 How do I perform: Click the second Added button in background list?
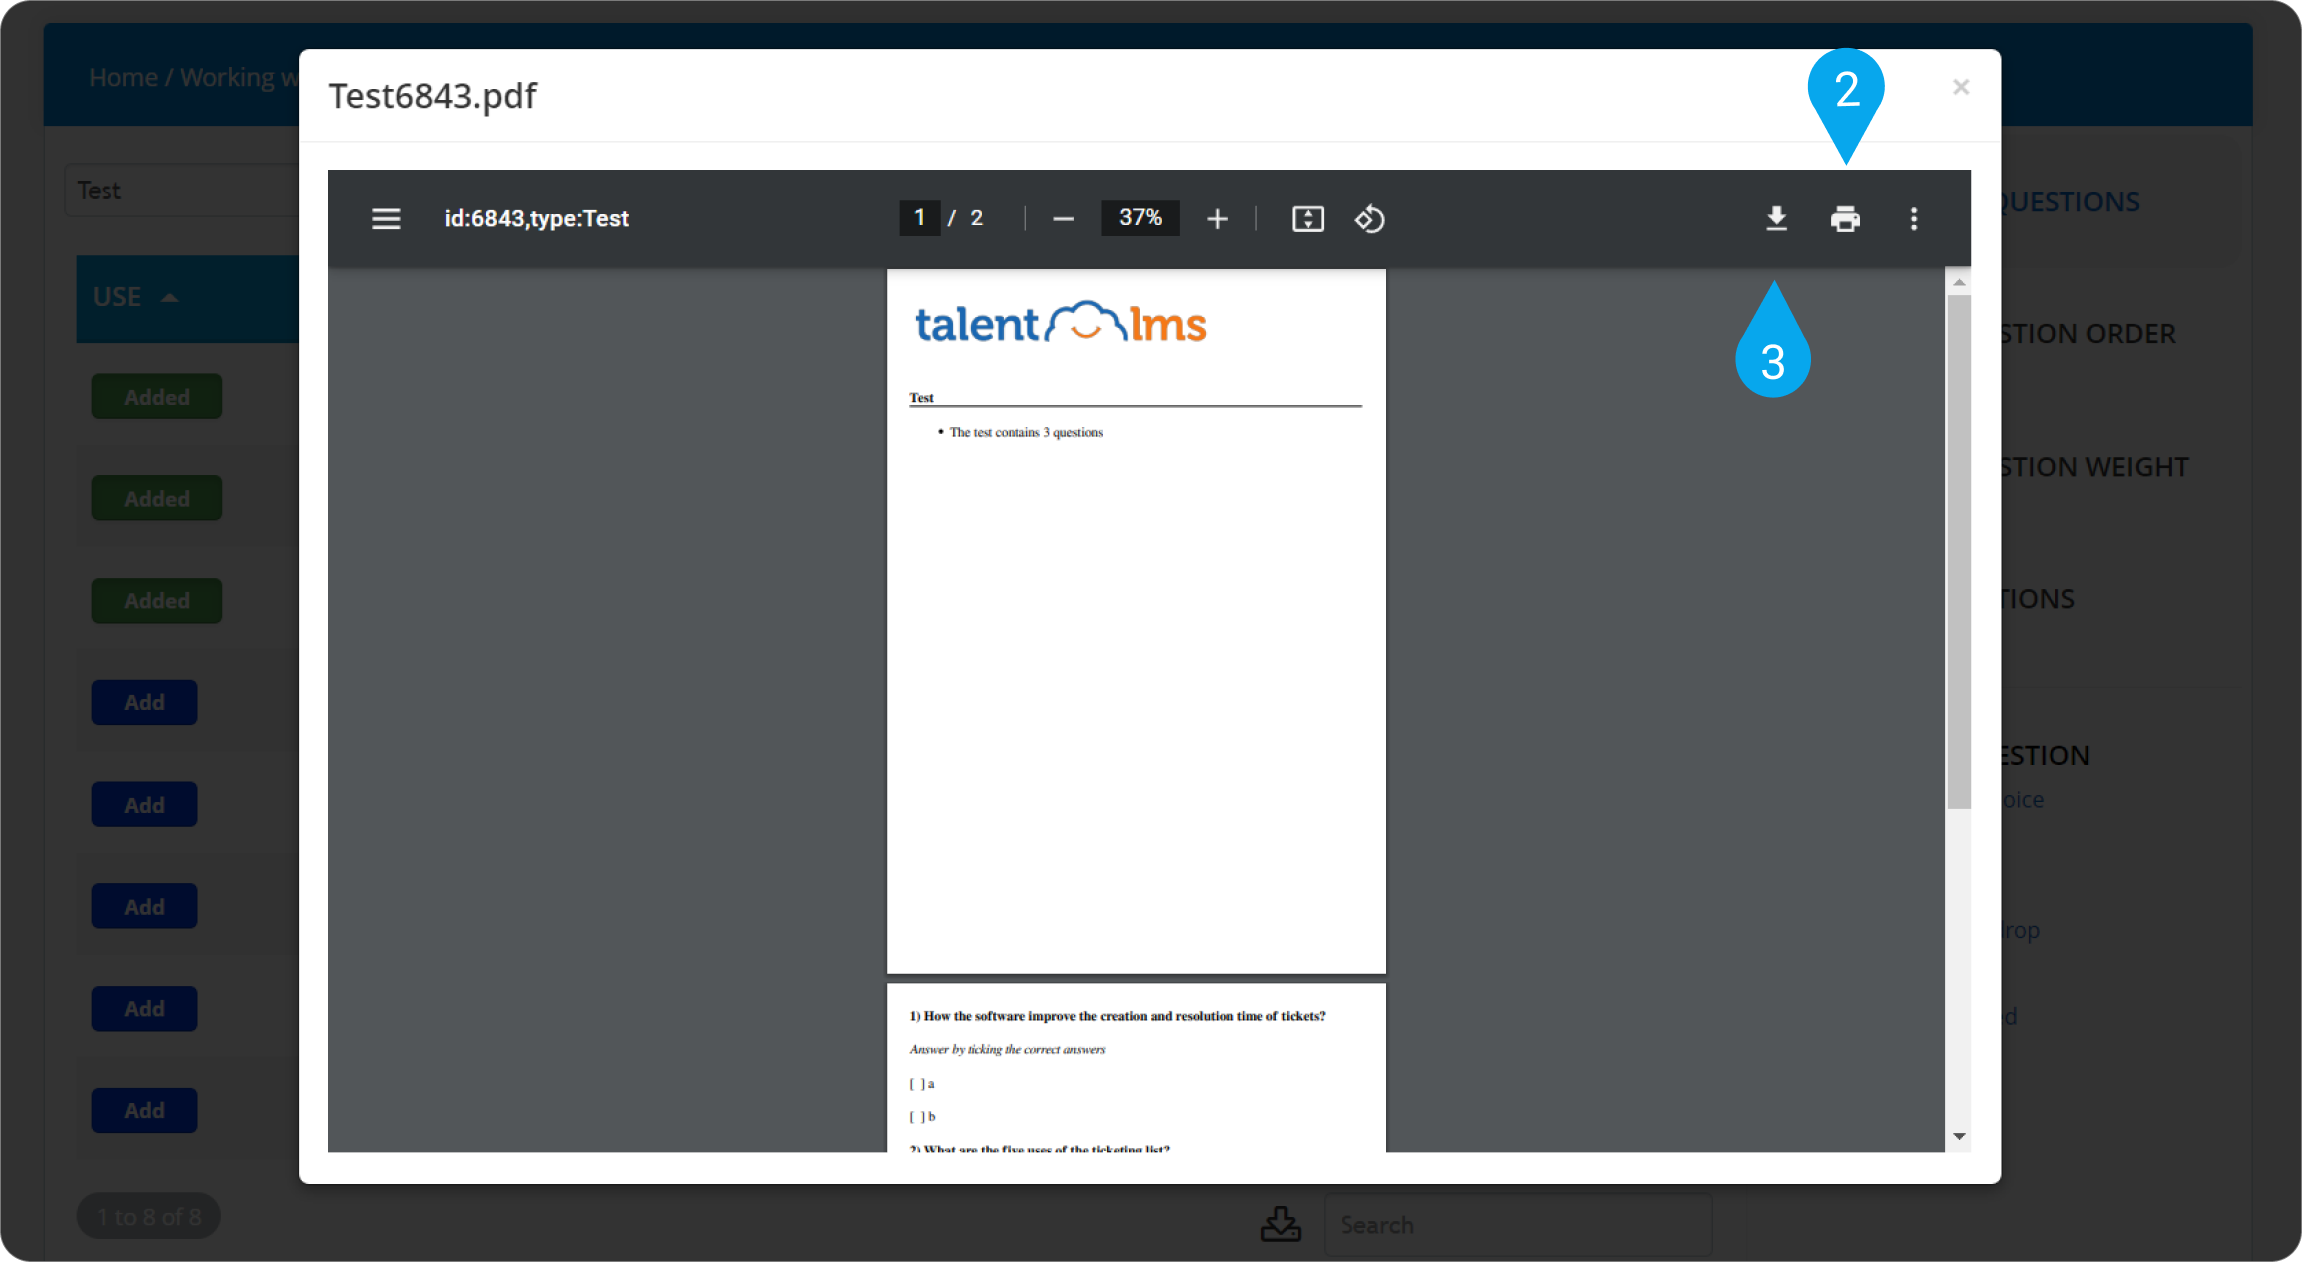point(157,498)
